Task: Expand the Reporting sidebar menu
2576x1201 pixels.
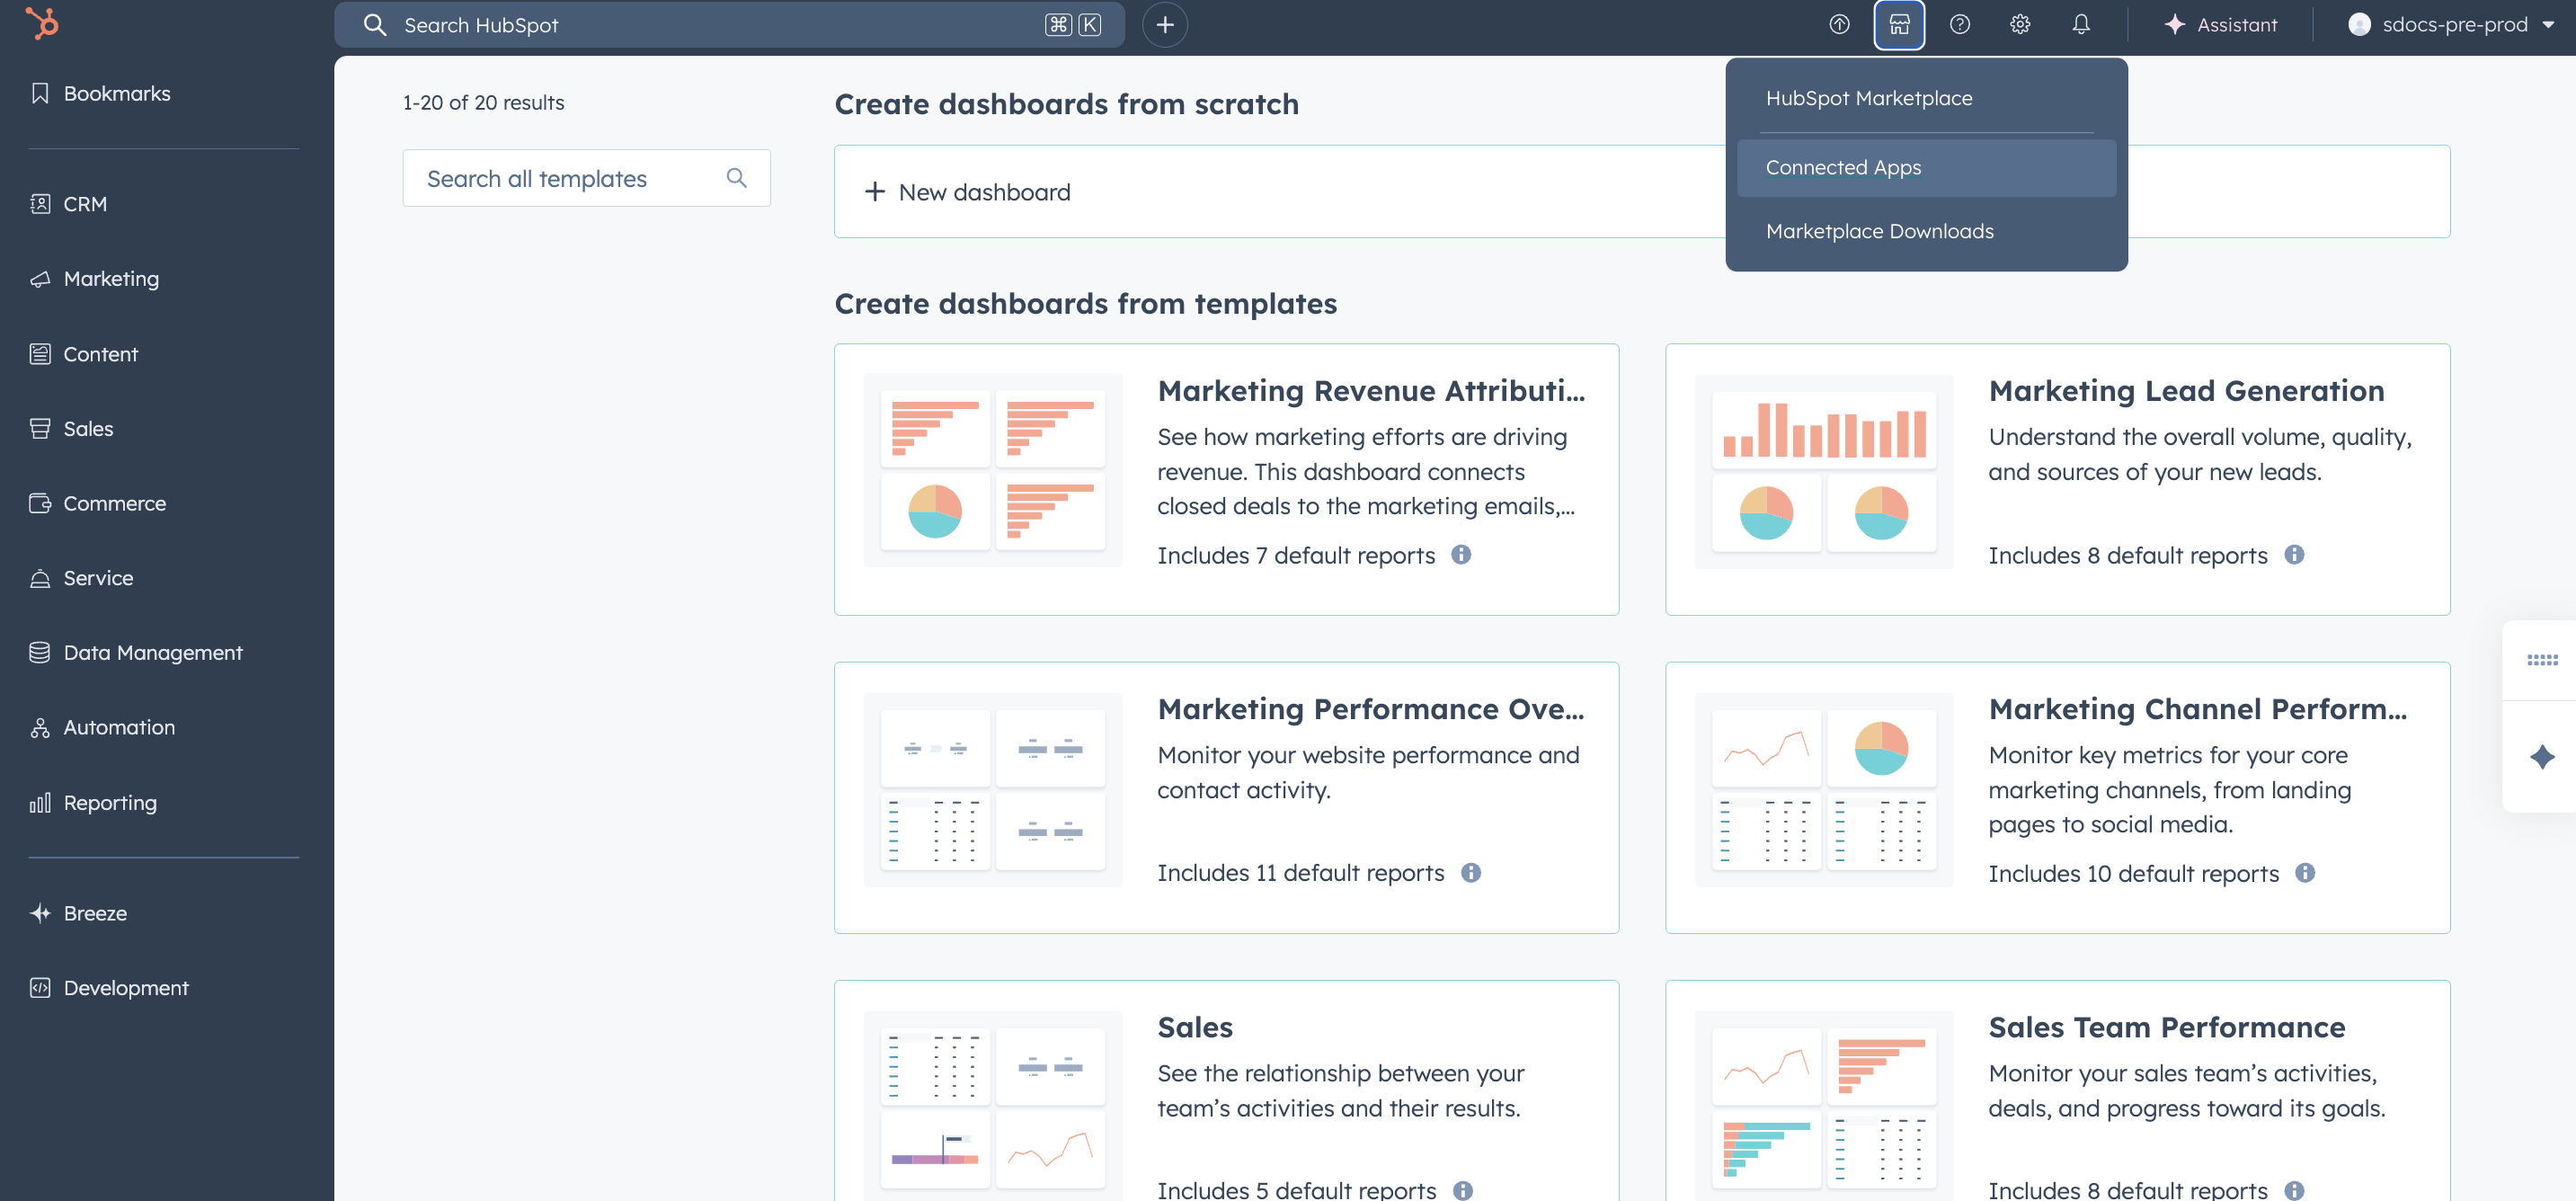Action: (x=110, y=803)
